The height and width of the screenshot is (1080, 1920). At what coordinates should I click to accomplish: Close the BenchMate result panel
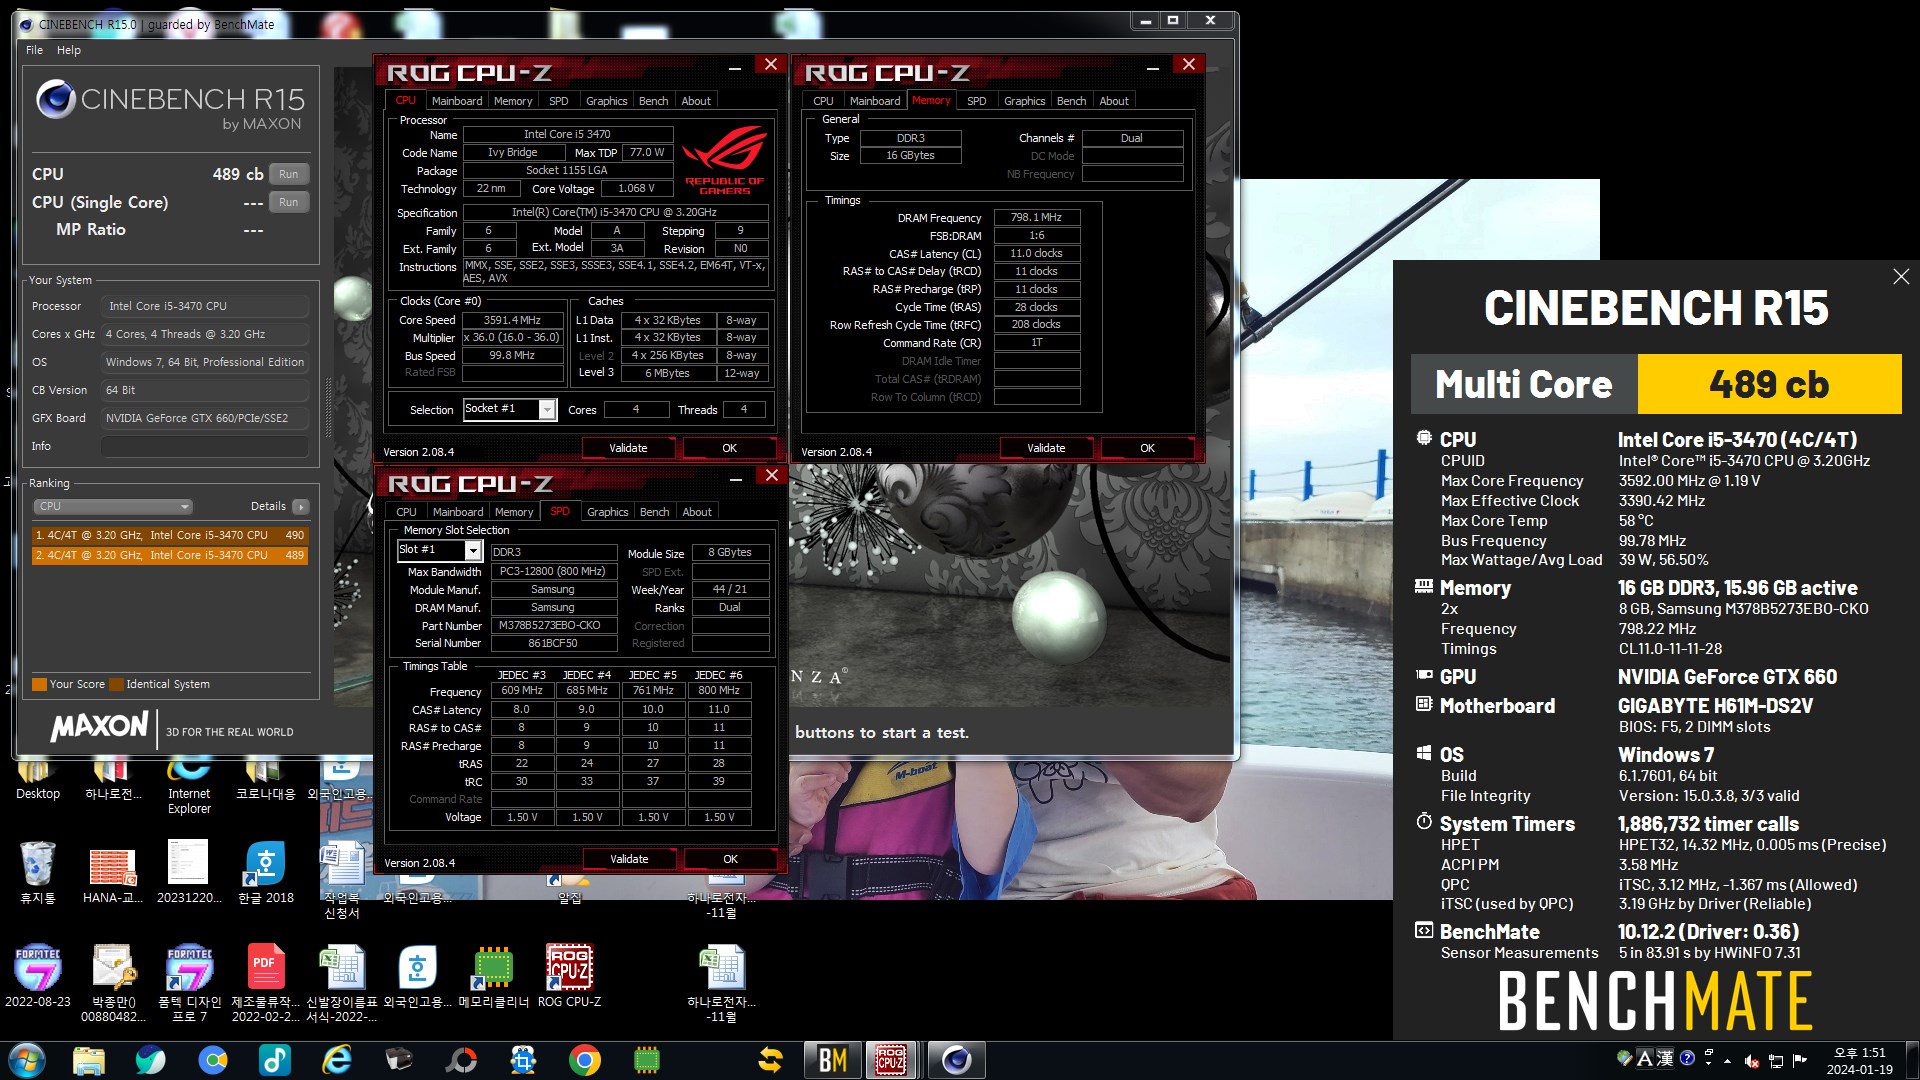pyautogui.click(x=1901, y=277)
